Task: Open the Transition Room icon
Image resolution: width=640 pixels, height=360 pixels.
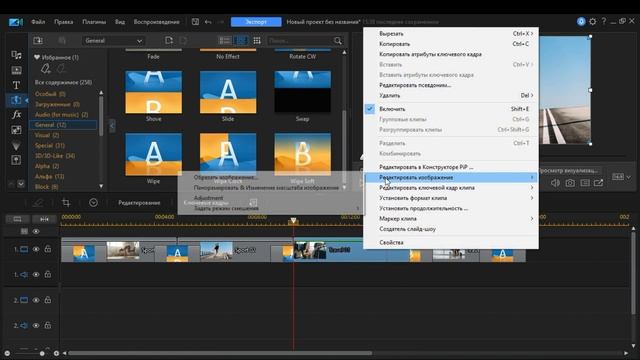Action: (16, 100)
